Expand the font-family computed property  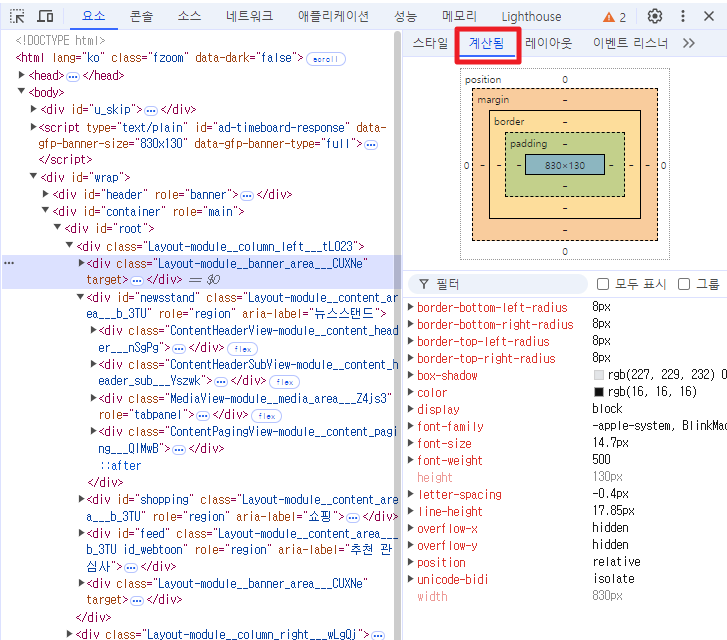(411, 426)
